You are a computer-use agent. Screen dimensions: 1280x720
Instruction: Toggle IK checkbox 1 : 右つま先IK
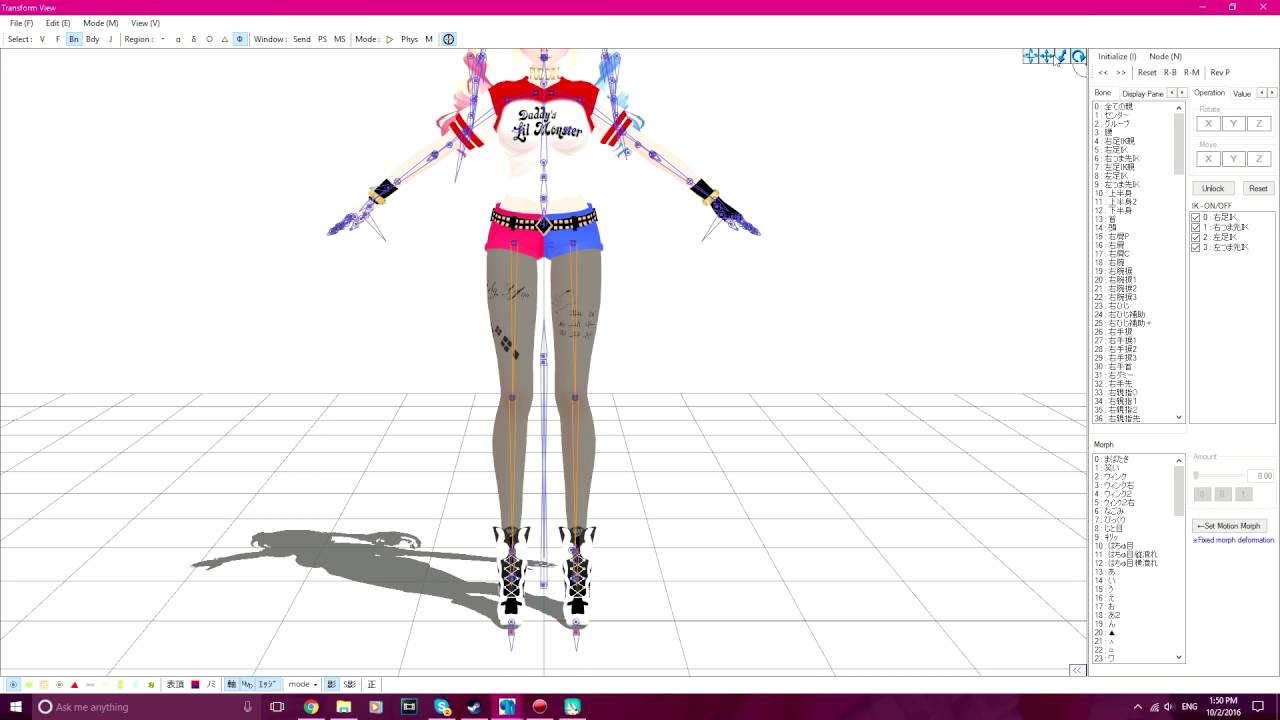tap(1196, 227)
